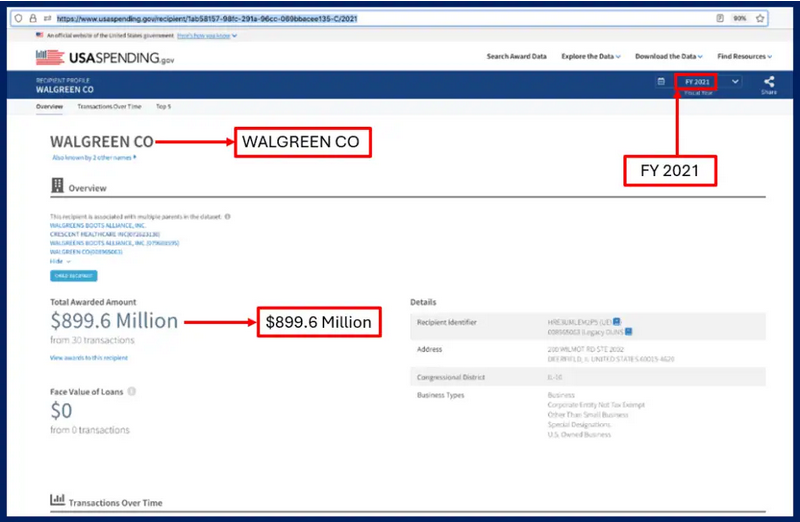Viewport: 800px width, 522px height.
Task: Click the shield tracking-protection icon in address bar
Action: [x=18, y=18]
